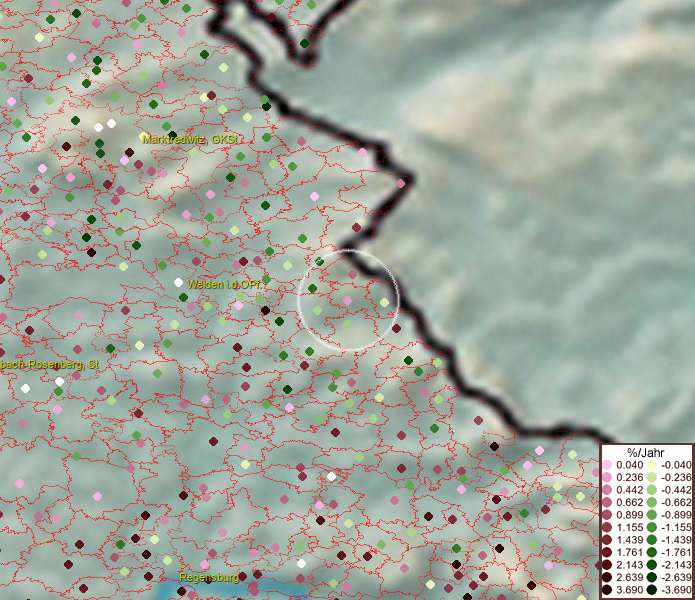Select the -1.439 legend swatch
Image resolution: width=695 pixels, height=600 pixels.
652,540
